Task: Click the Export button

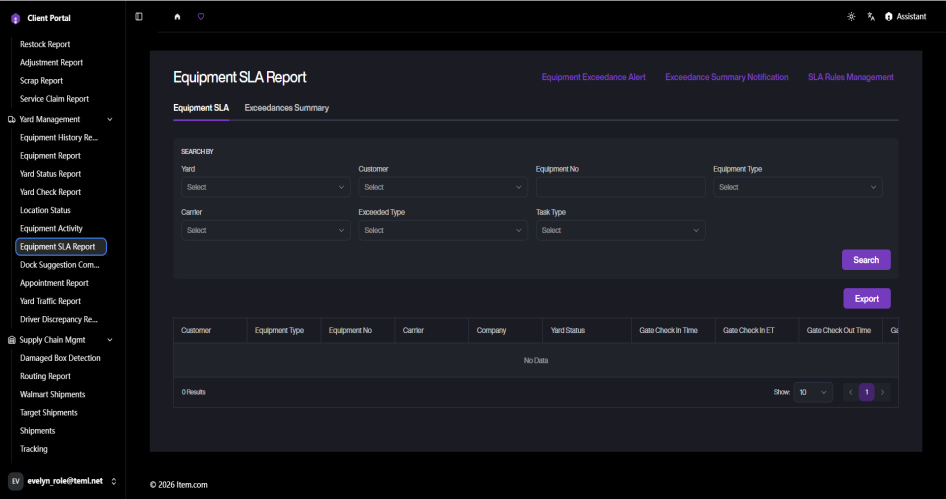Action: (x=867, y=299)
